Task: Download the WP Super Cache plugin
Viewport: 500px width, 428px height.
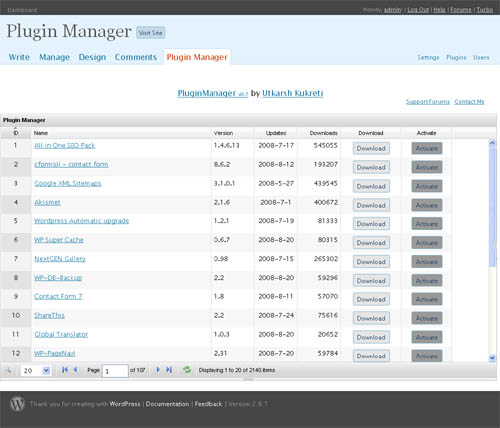Action: pos(371,243)
